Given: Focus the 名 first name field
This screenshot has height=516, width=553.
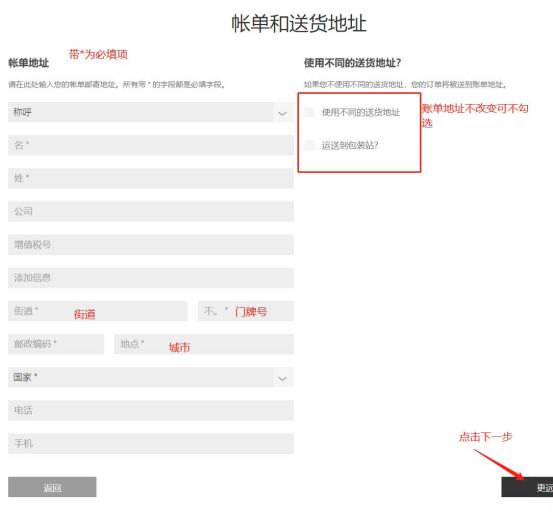Looking at the screenshot, I should (x=151, y=145).
